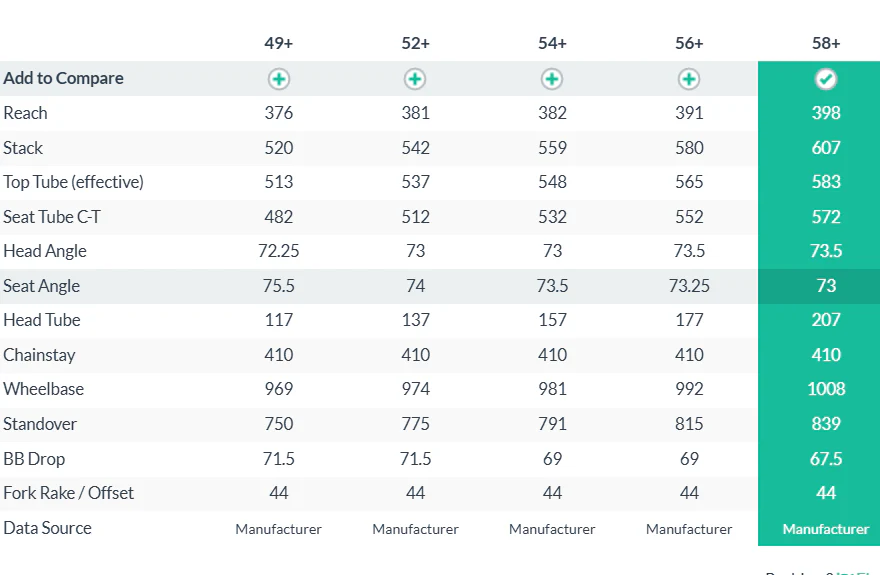Click the Add to Compare label
880x575 pixels.
tap(63, 79)
